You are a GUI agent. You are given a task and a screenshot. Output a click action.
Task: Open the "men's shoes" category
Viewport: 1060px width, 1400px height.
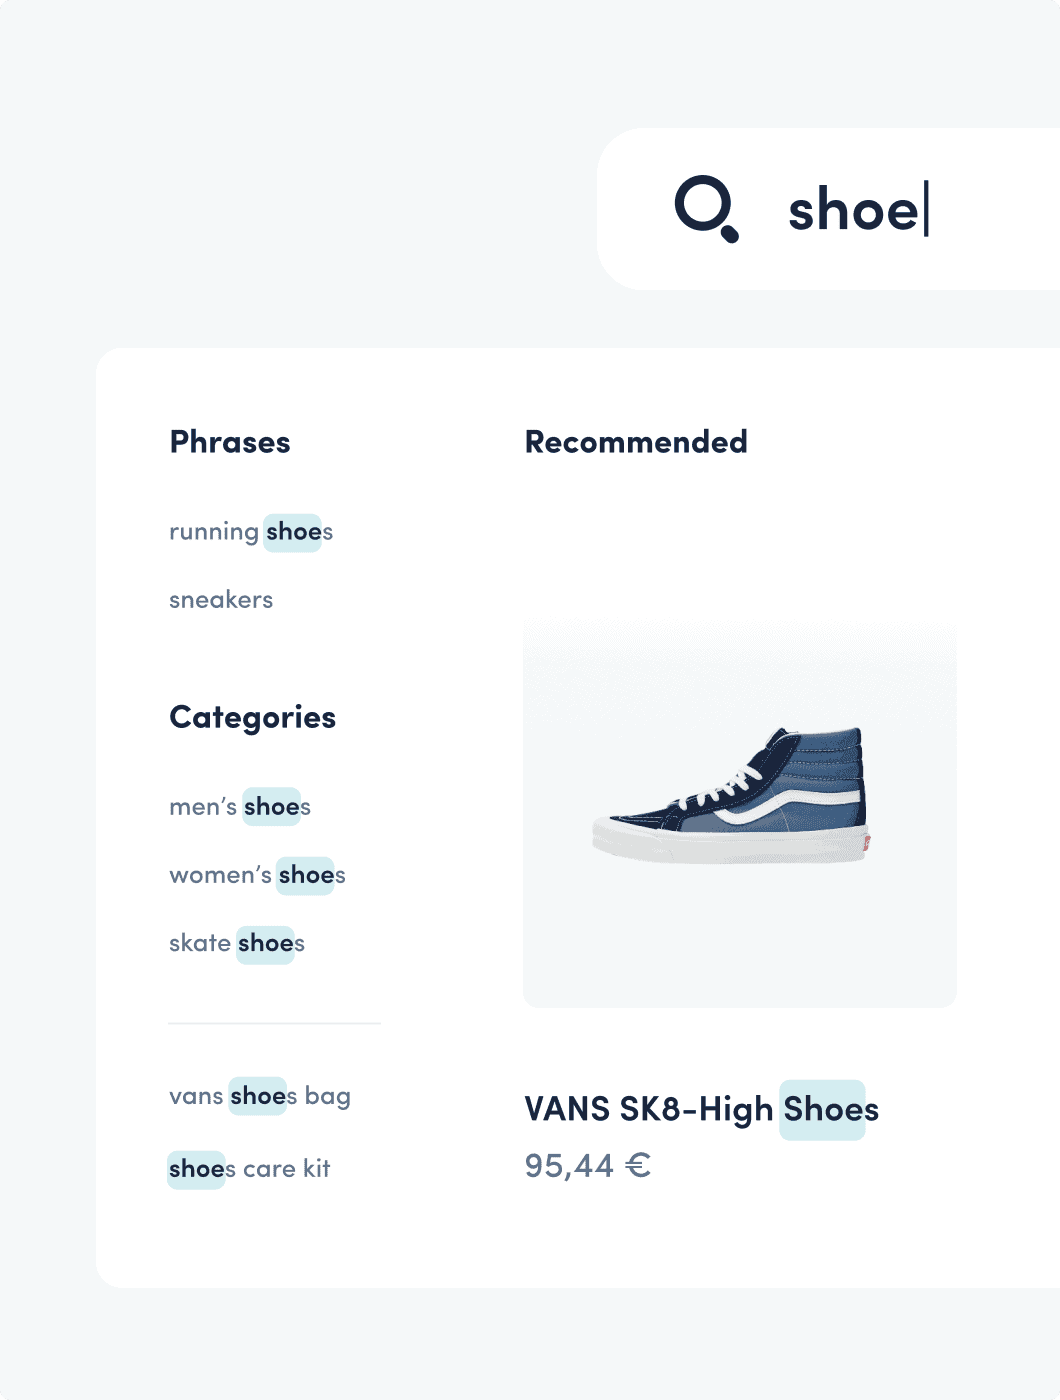point(240,807)
